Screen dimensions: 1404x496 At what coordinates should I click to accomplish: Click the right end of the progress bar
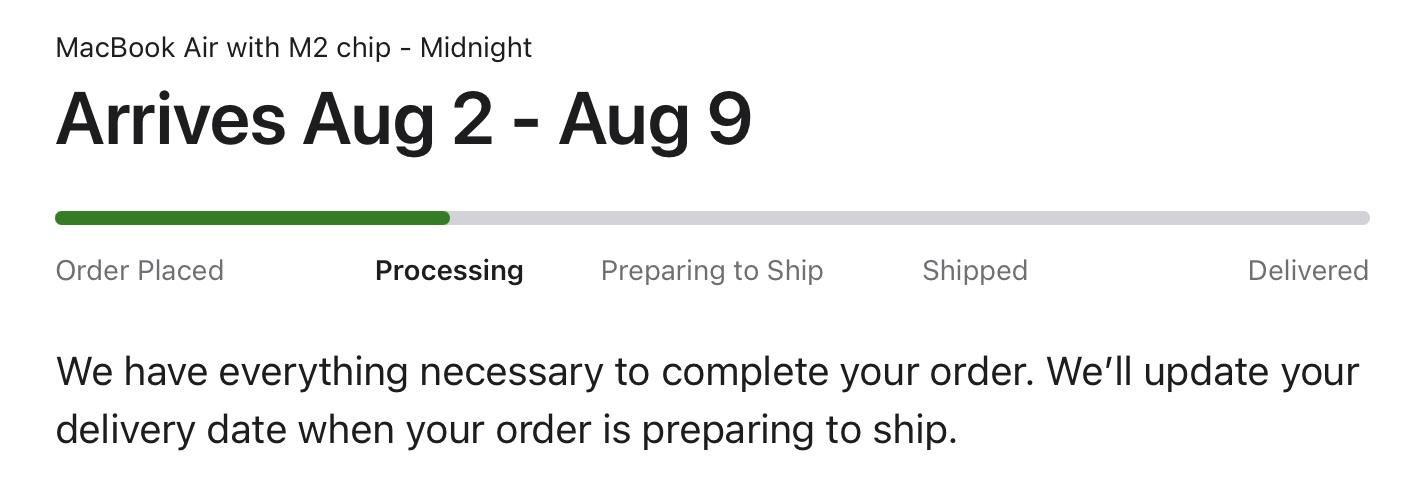coord(1364,218)
